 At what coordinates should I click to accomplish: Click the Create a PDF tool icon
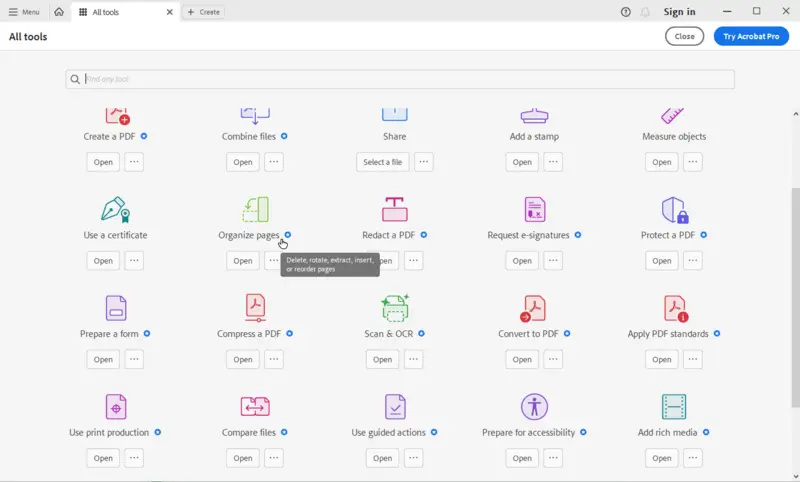[117, 116]
